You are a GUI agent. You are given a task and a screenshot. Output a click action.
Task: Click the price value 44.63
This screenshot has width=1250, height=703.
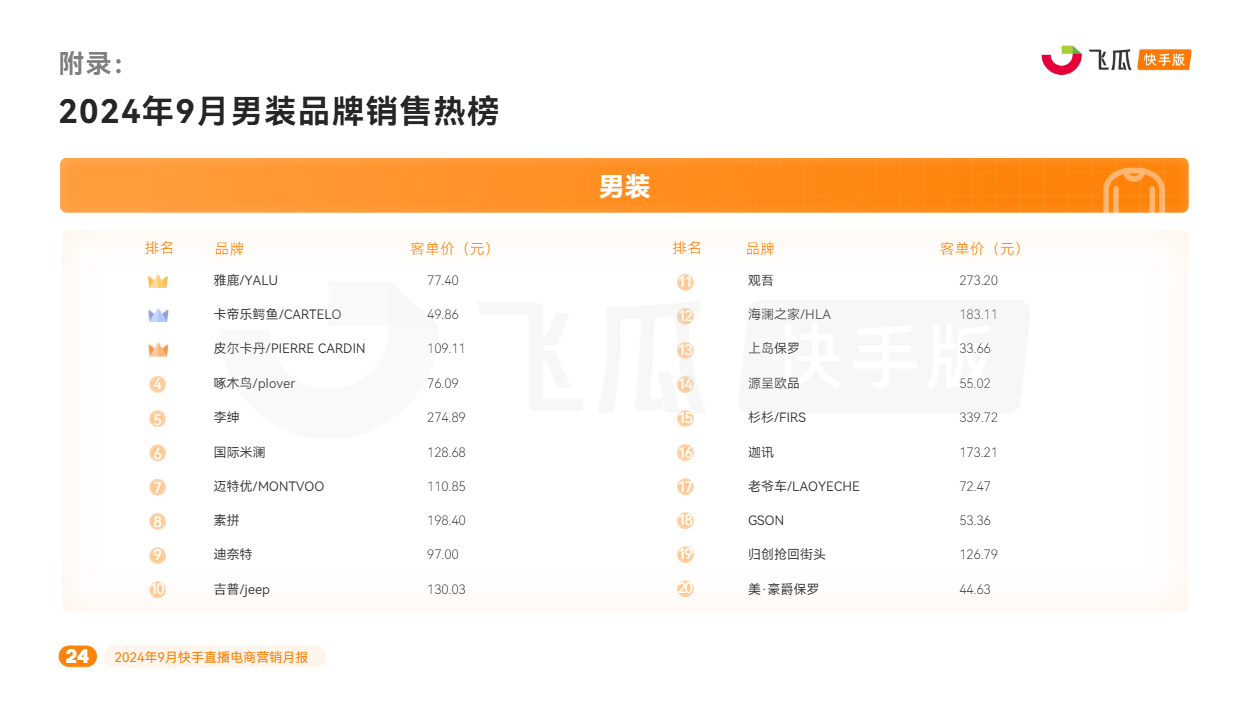click(x=975, y=590)
